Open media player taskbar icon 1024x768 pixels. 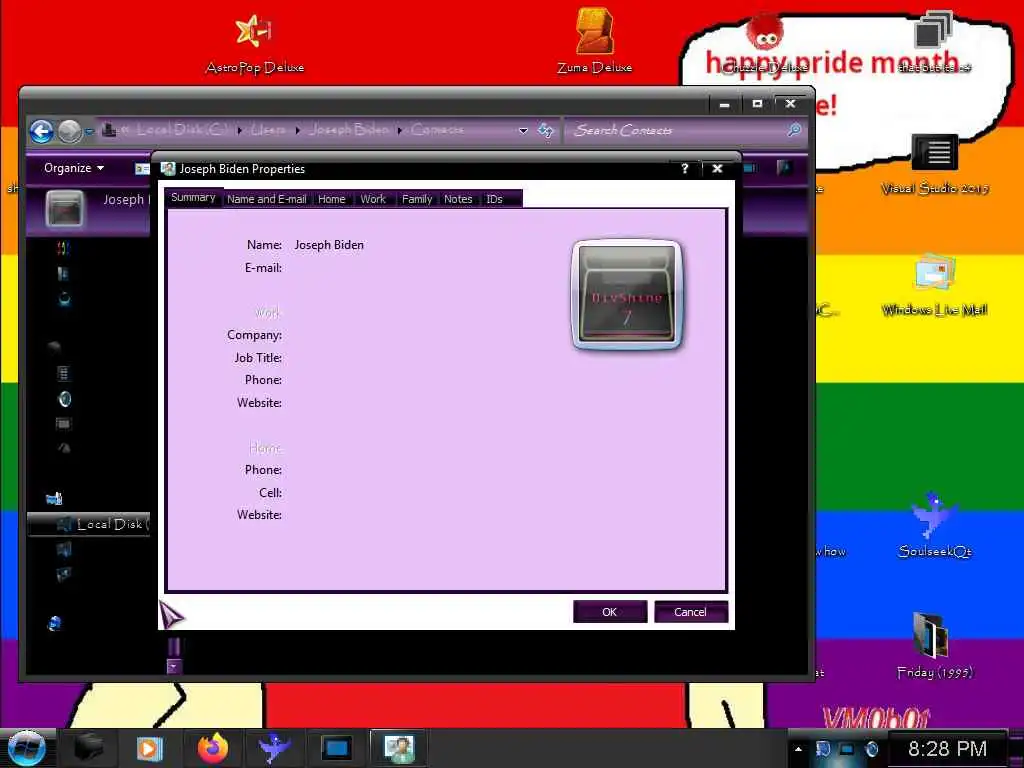click(x=149, y=748)
